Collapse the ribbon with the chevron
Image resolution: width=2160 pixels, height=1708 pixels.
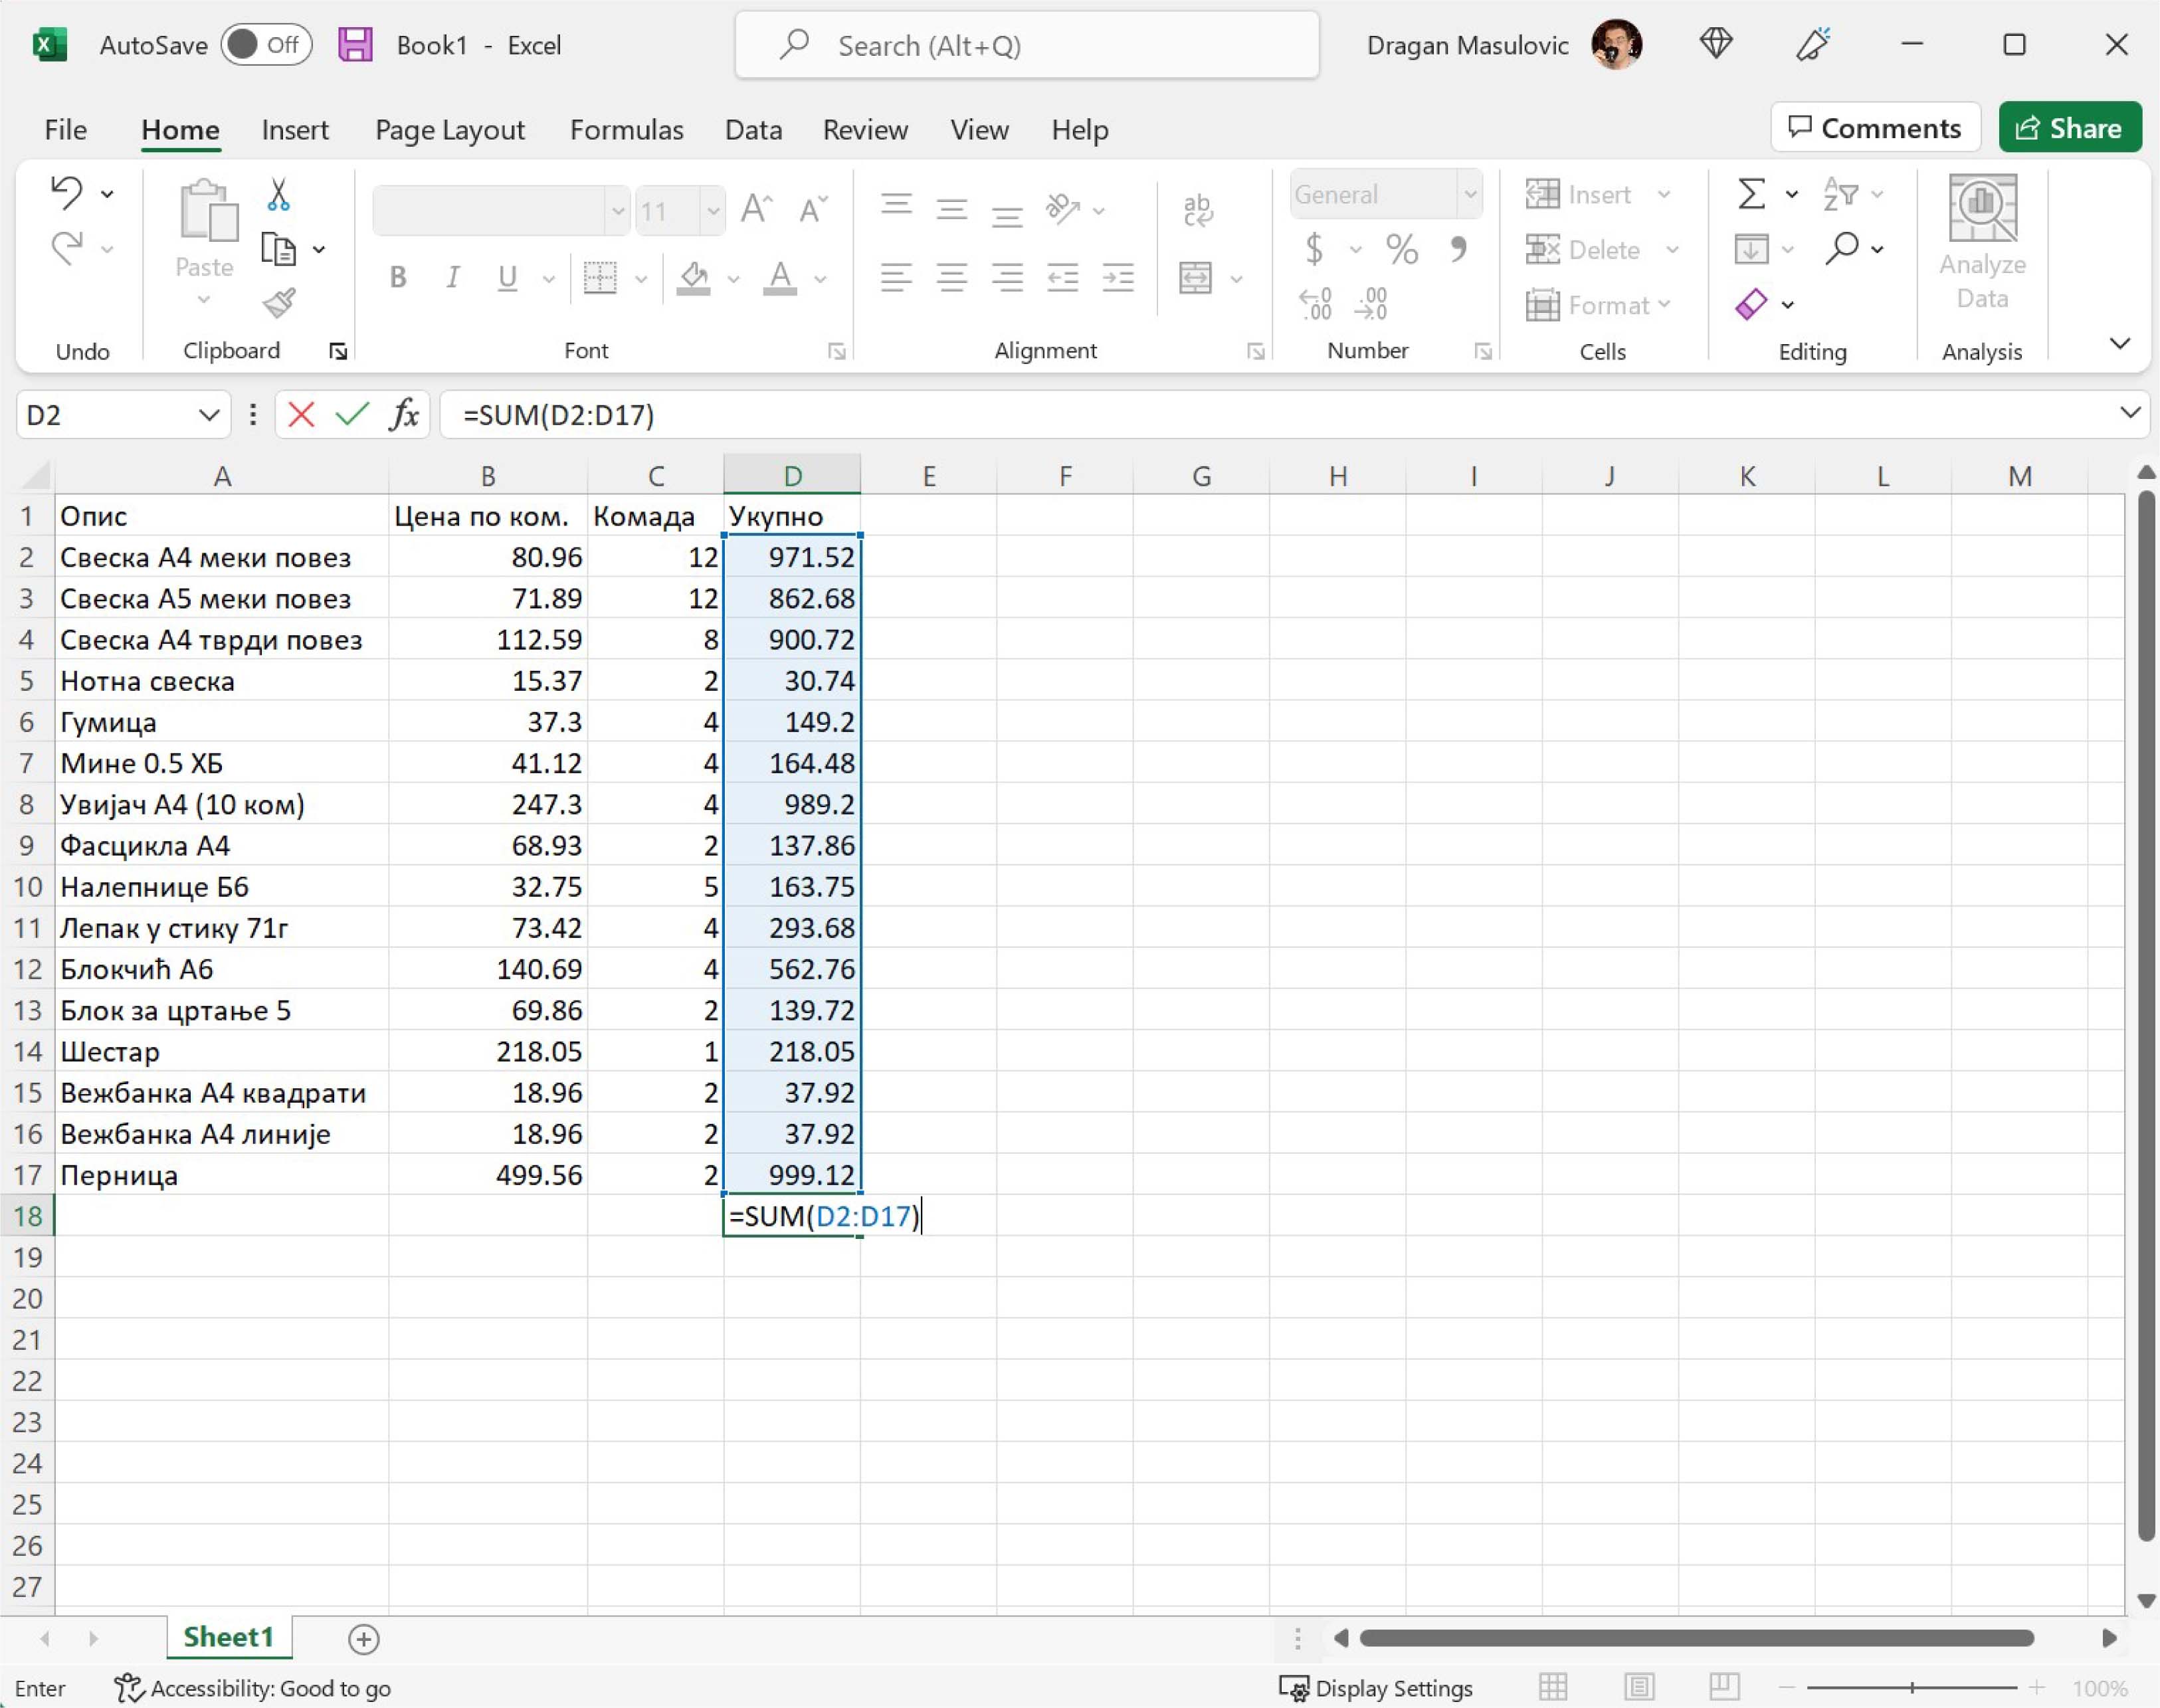[x=2119, y=344]
